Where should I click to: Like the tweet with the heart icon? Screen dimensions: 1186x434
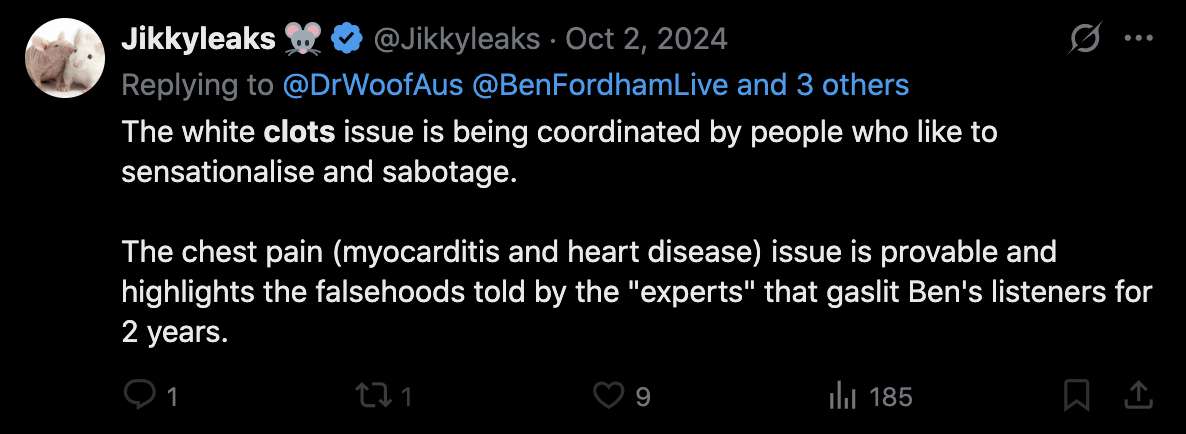click(x=608, y=396)
